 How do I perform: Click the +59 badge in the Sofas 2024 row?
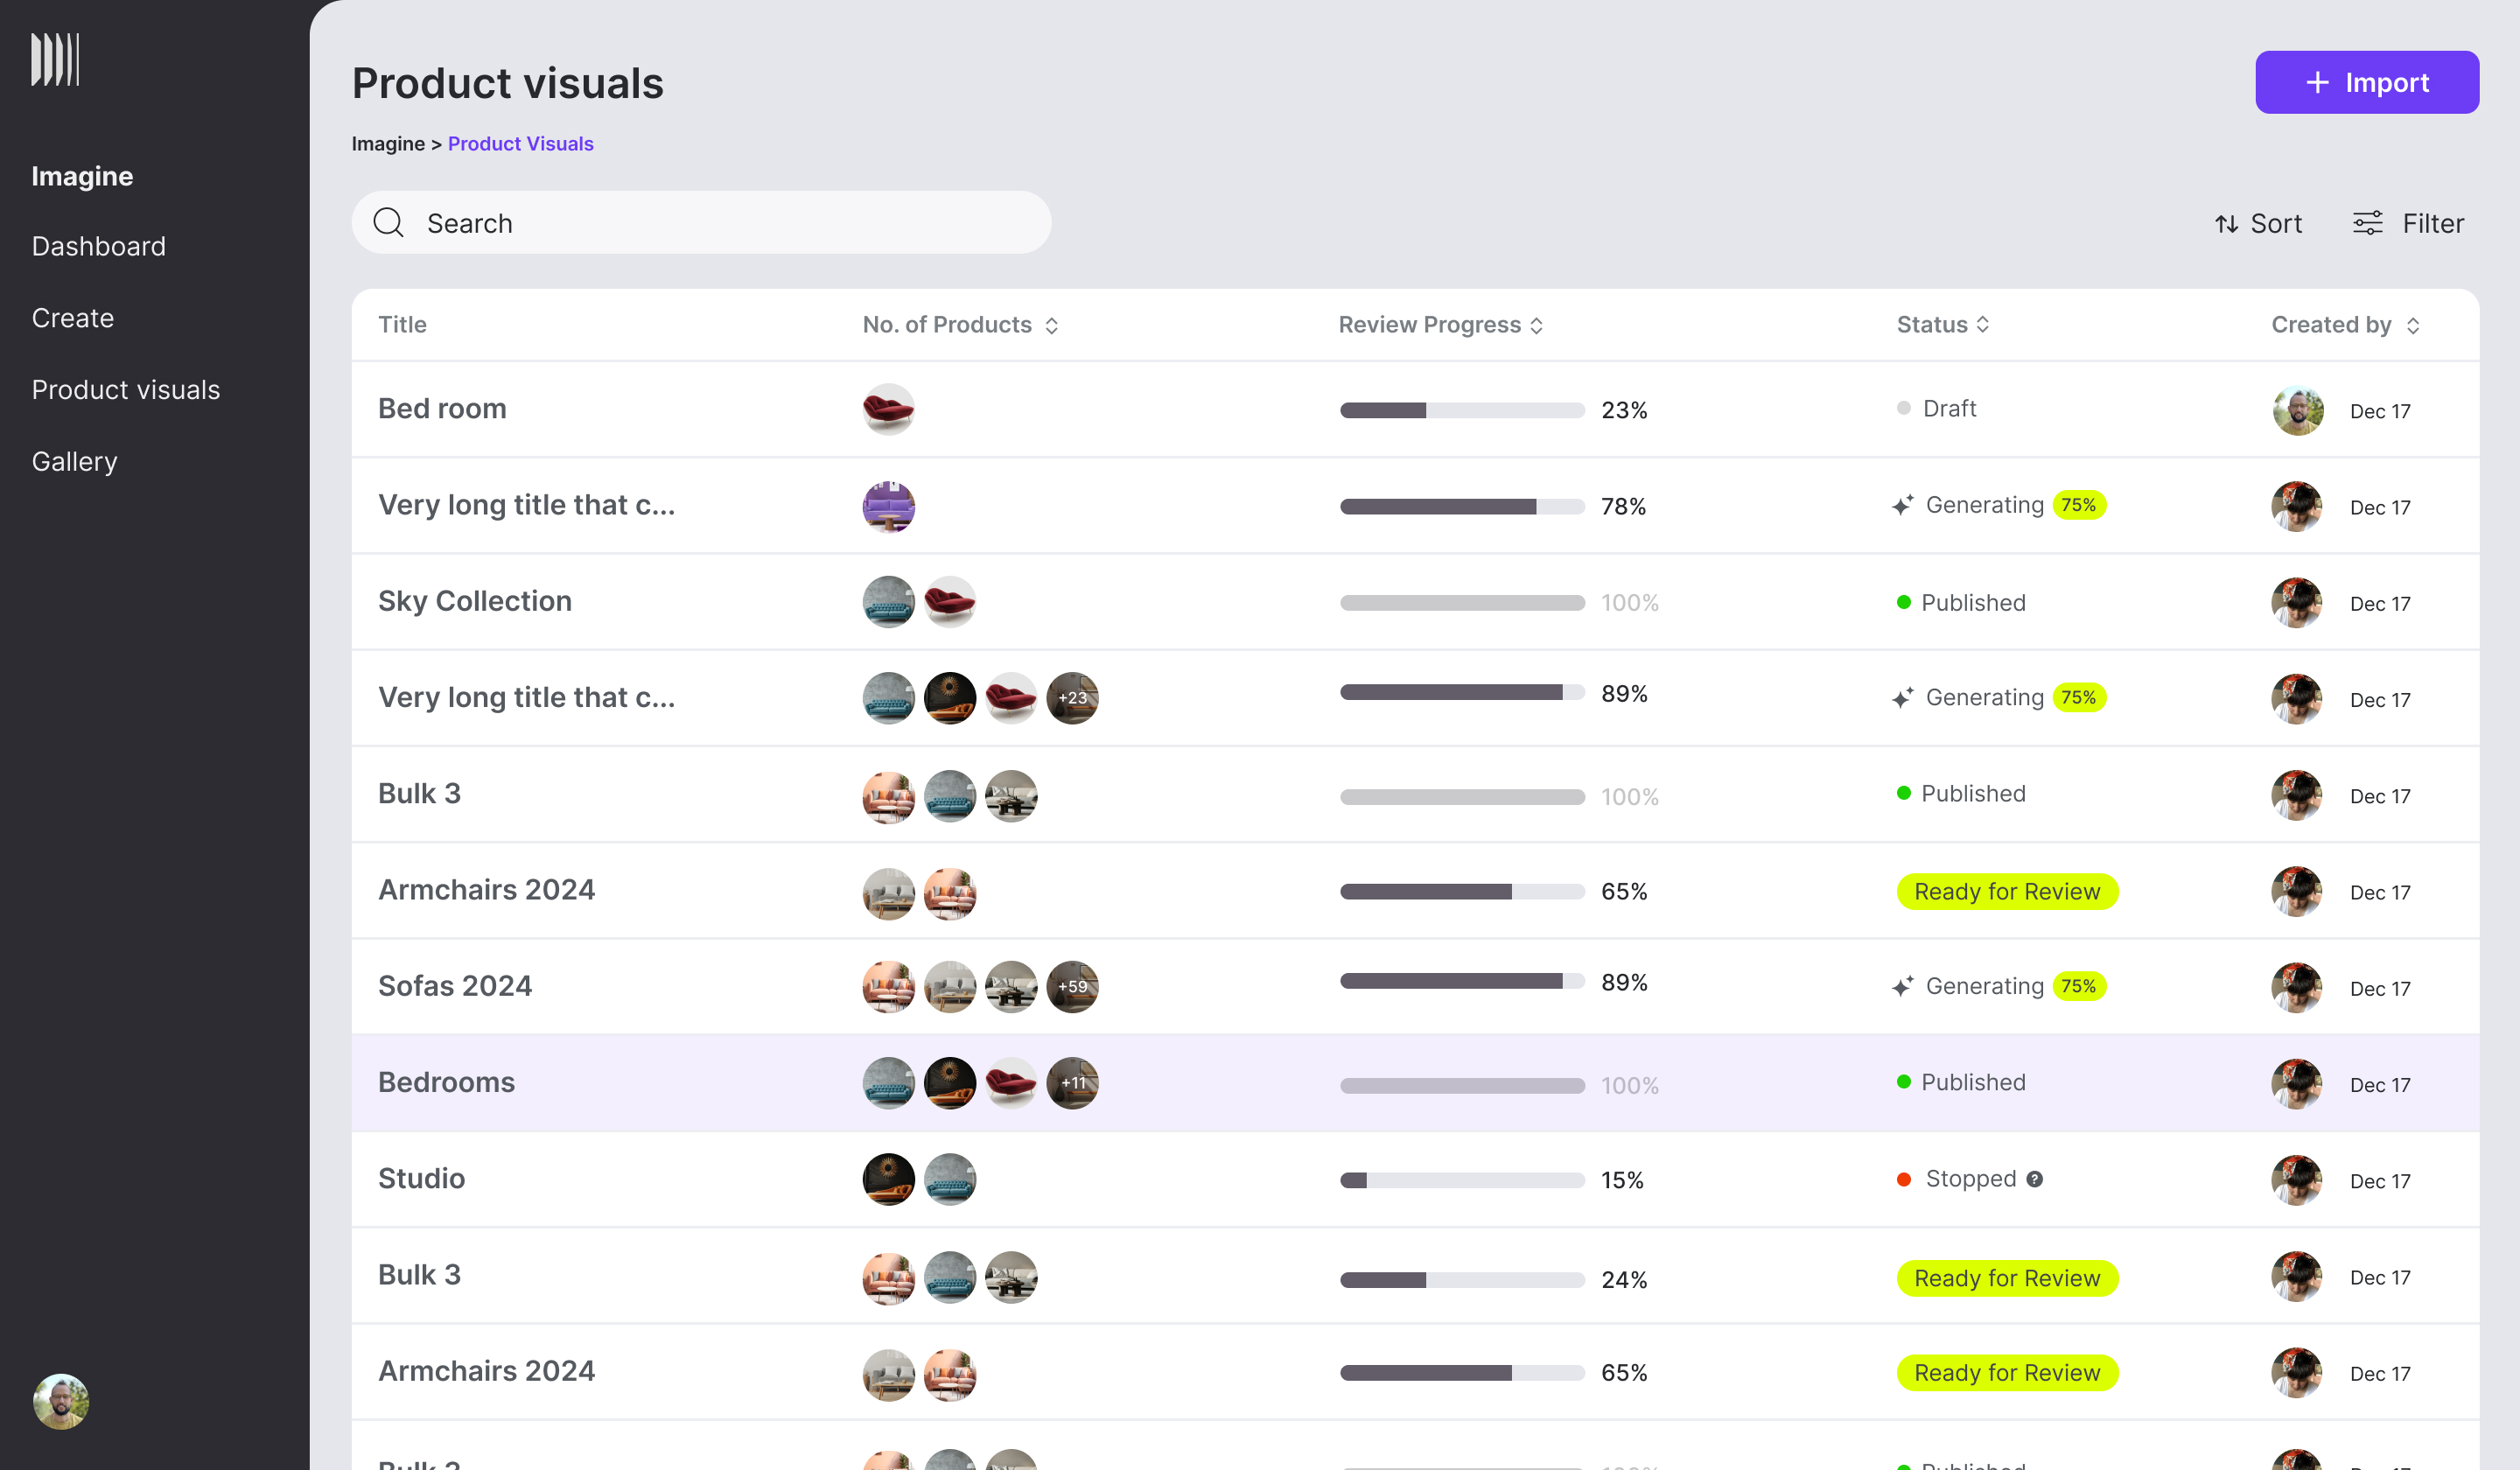click(x=1072, y=987)
